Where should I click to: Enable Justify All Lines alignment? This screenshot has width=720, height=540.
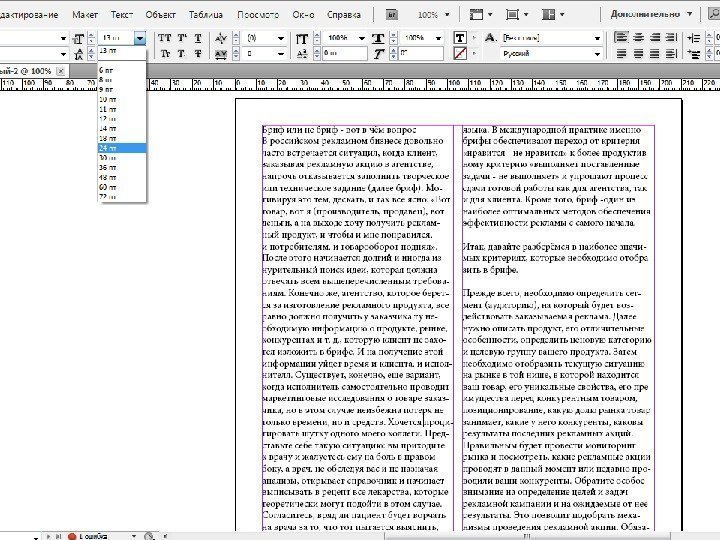pyautogui.click(x=655, y=54)
